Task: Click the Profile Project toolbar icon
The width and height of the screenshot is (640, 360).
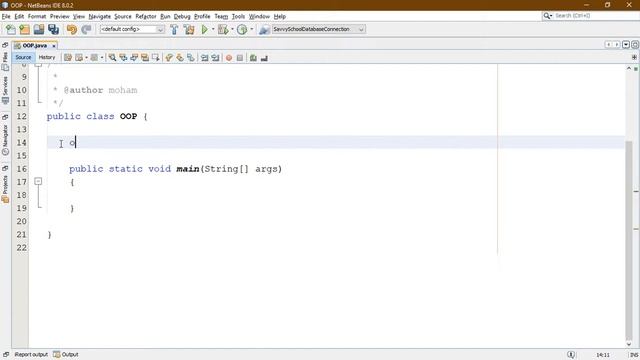Action: click(x=242, y=29)
